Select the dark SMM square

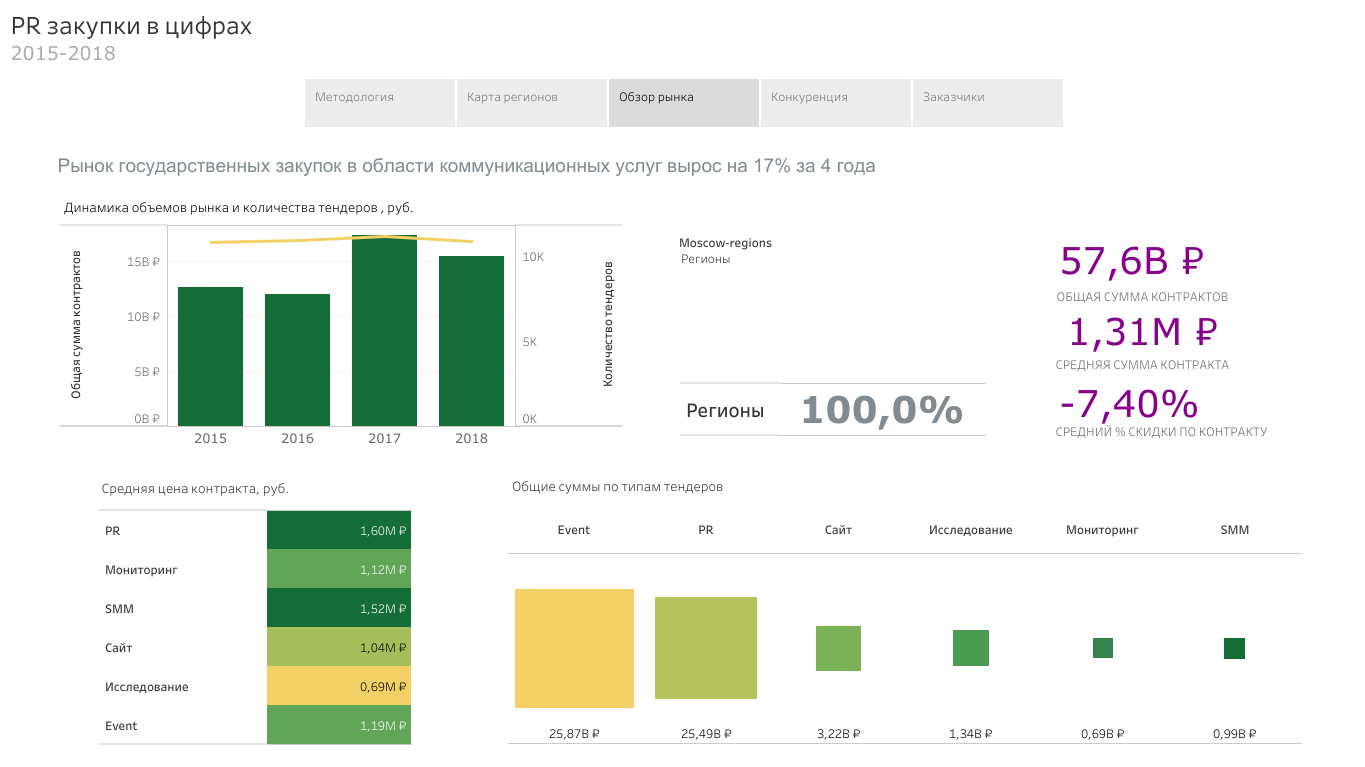(1234, 648)
